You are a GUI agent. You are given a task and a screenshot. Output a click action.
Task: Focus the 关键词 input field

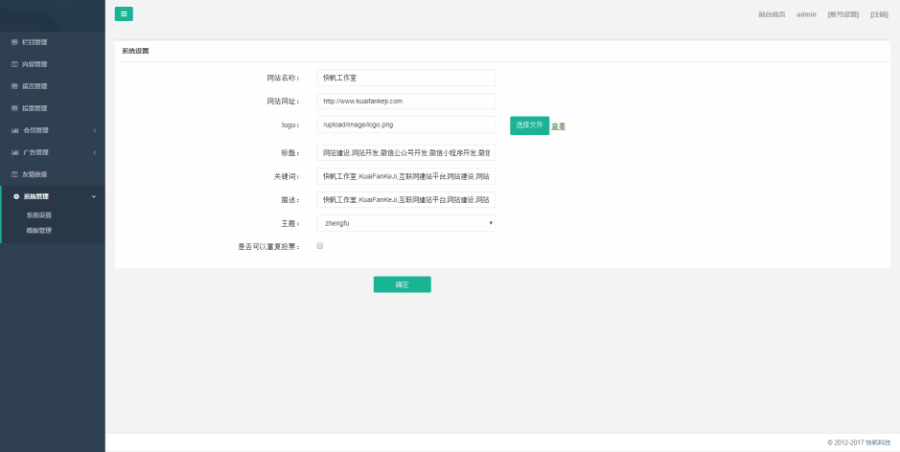pyautogui.click(x=406, y=176)
